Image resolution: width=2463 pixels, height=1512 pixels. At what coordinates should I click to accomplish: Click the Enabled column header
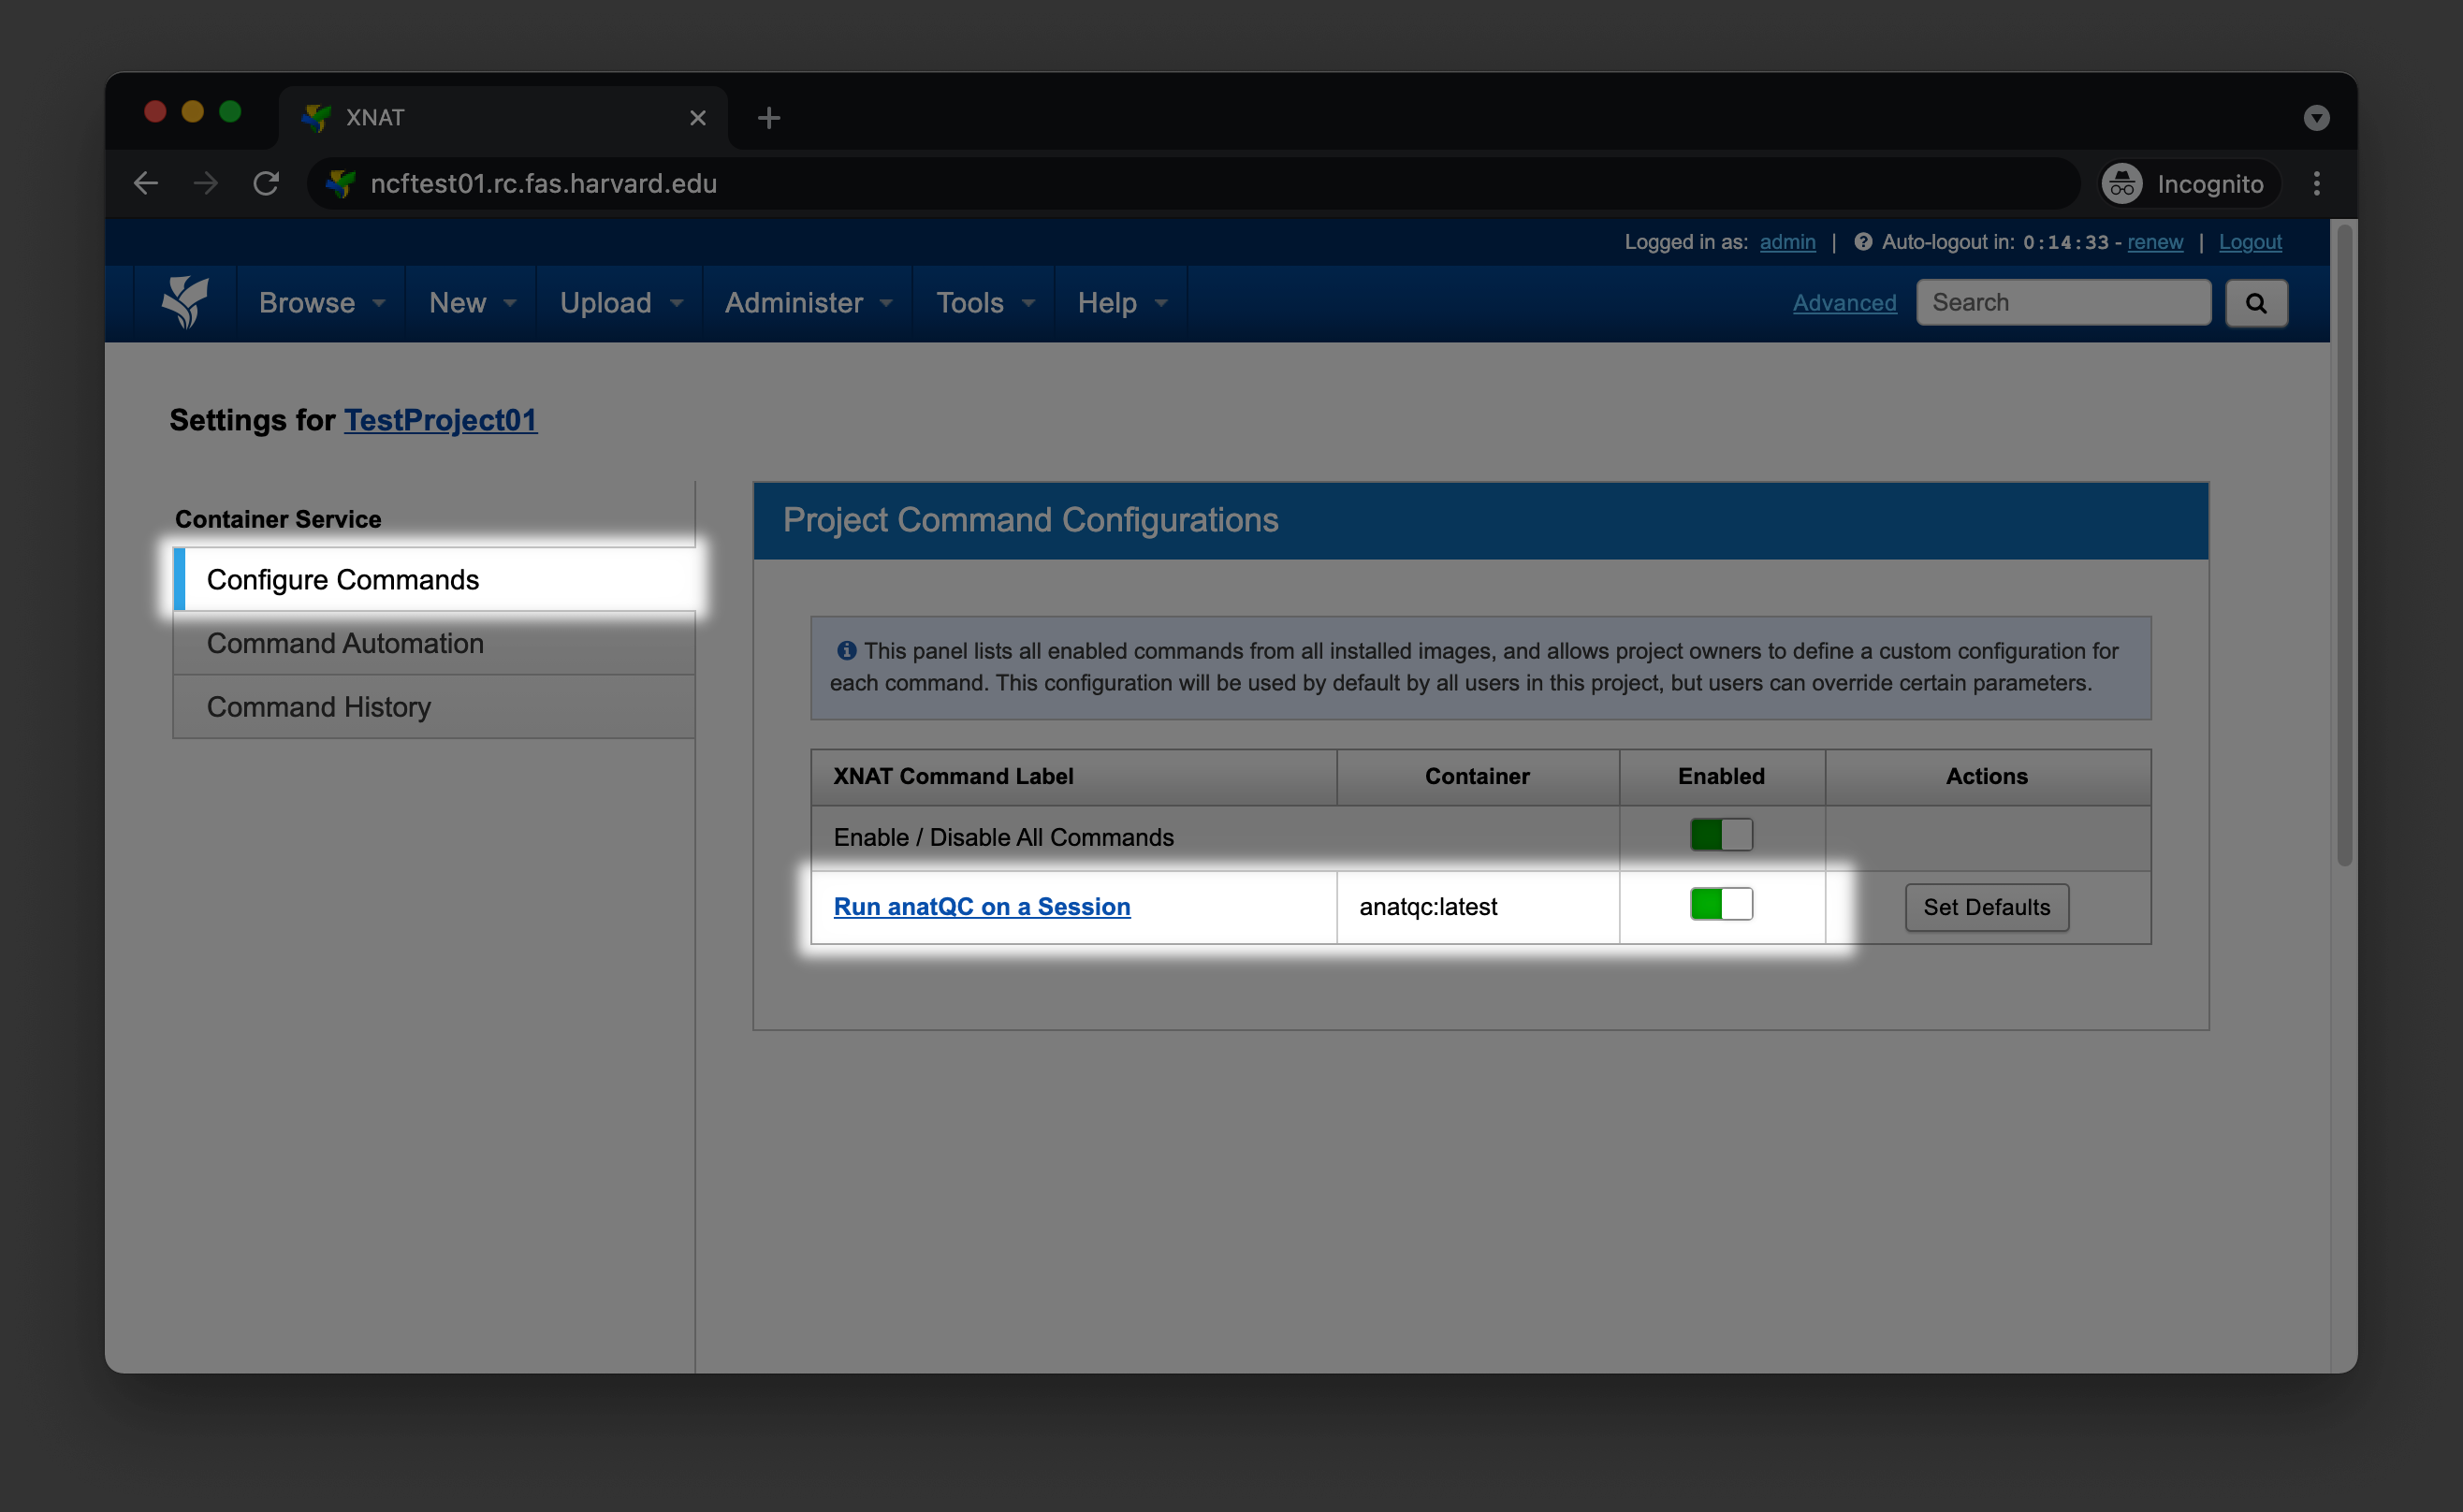pos(1722,776)
